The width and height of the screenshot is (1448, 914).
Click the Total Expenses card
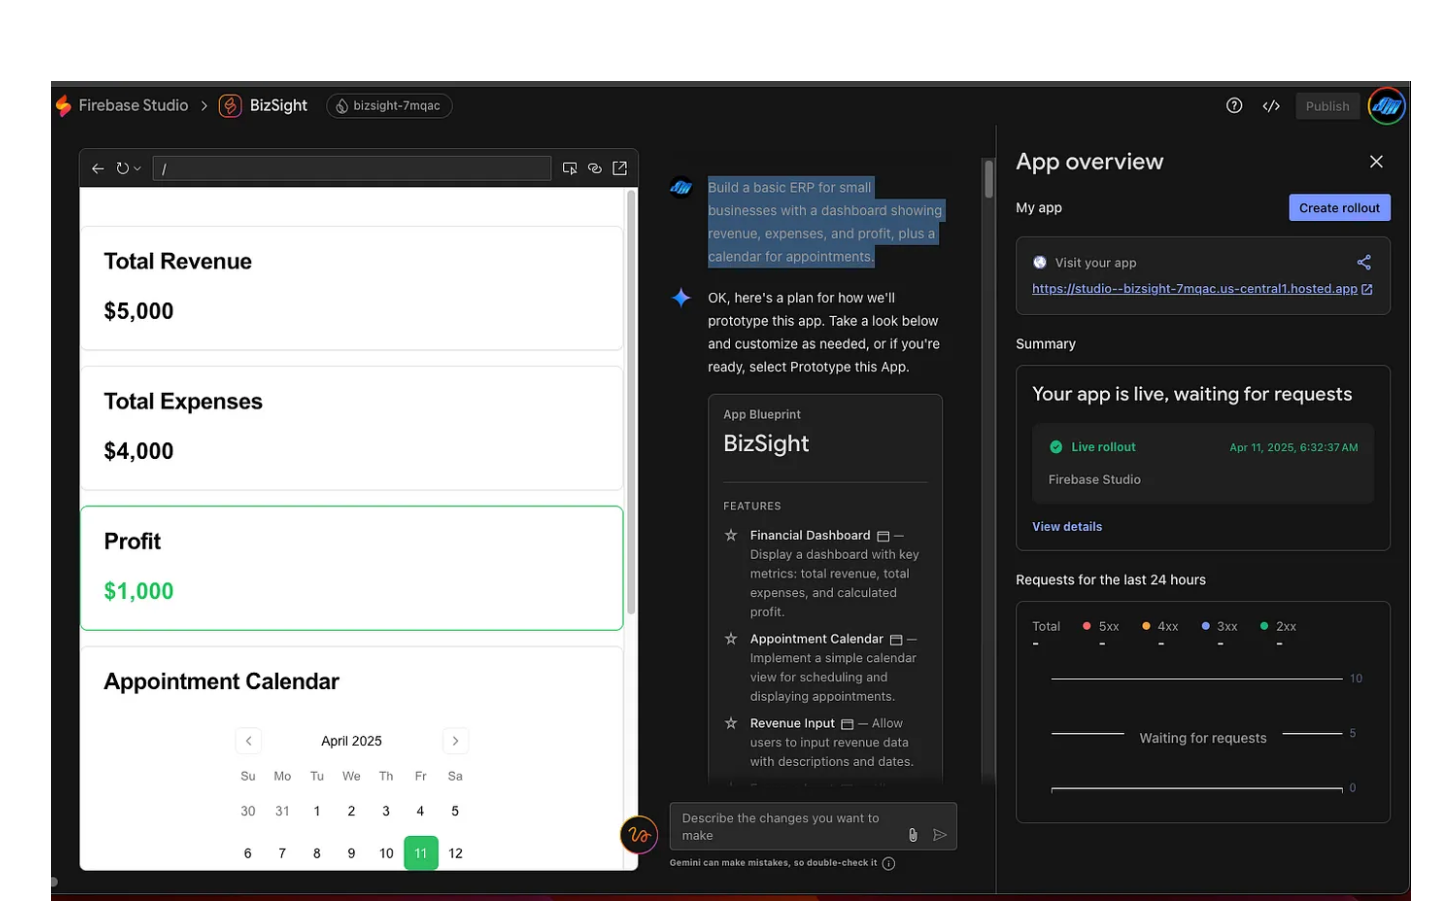(x=352, y=428)
